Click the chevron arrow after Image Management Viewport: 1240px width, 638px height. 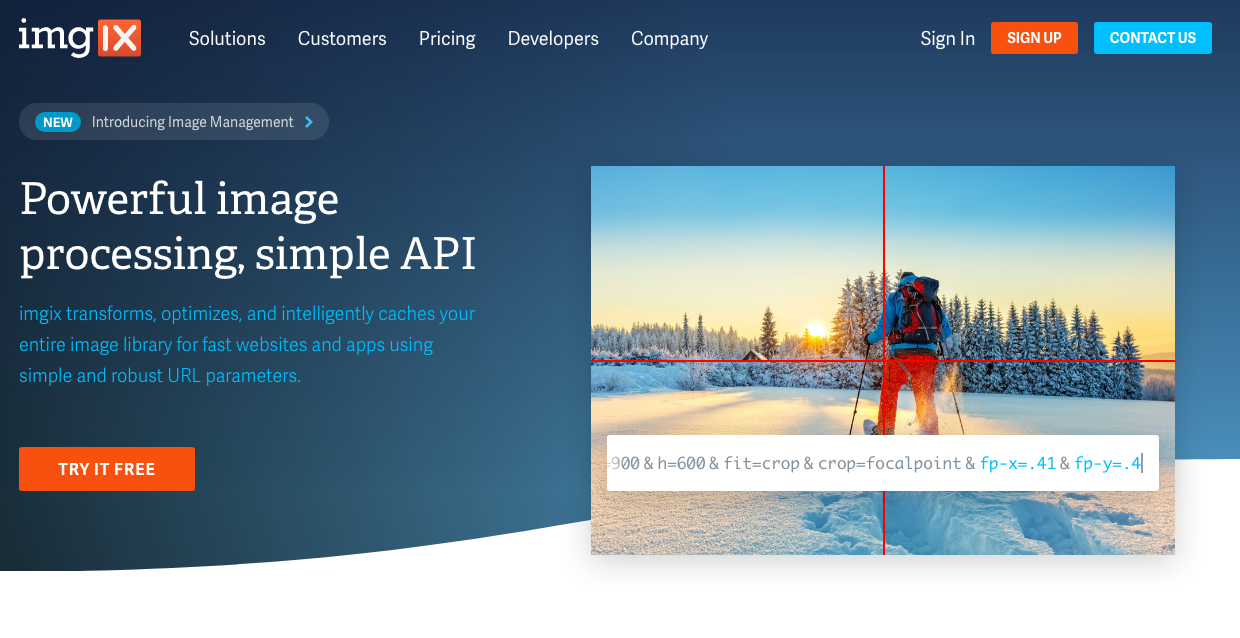(x=309, y=122)
